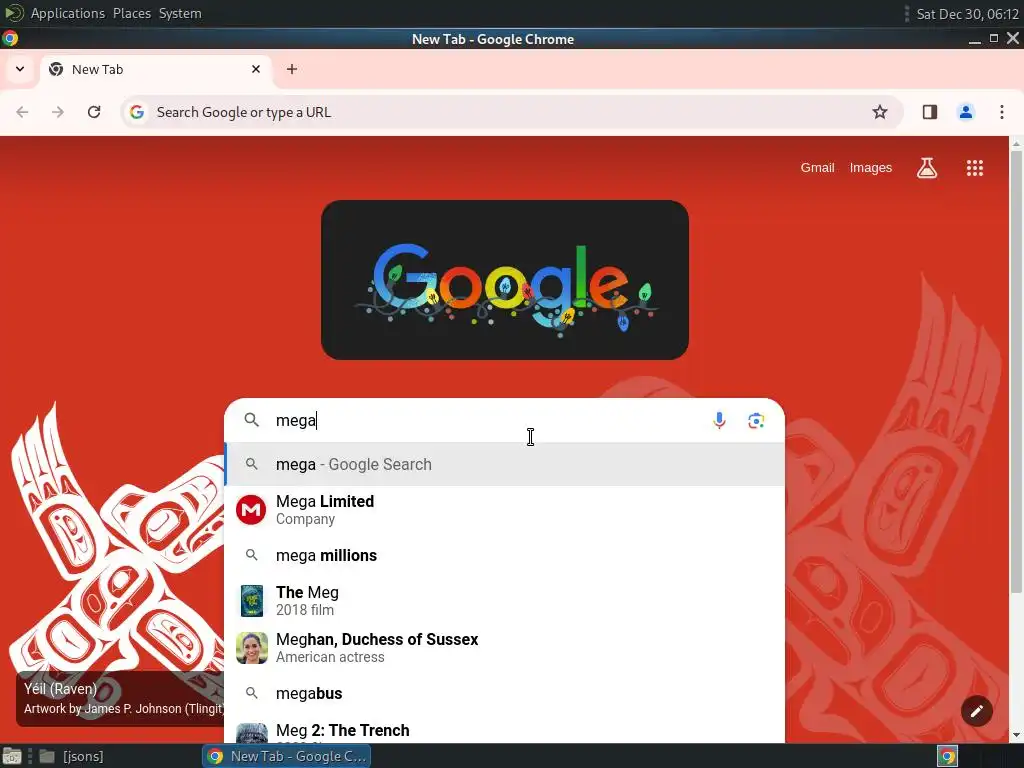Screen dimensions: 1024x768
Task: Click the Google icon in address bar
Action: pyautogui.click(x=136, y=112)
